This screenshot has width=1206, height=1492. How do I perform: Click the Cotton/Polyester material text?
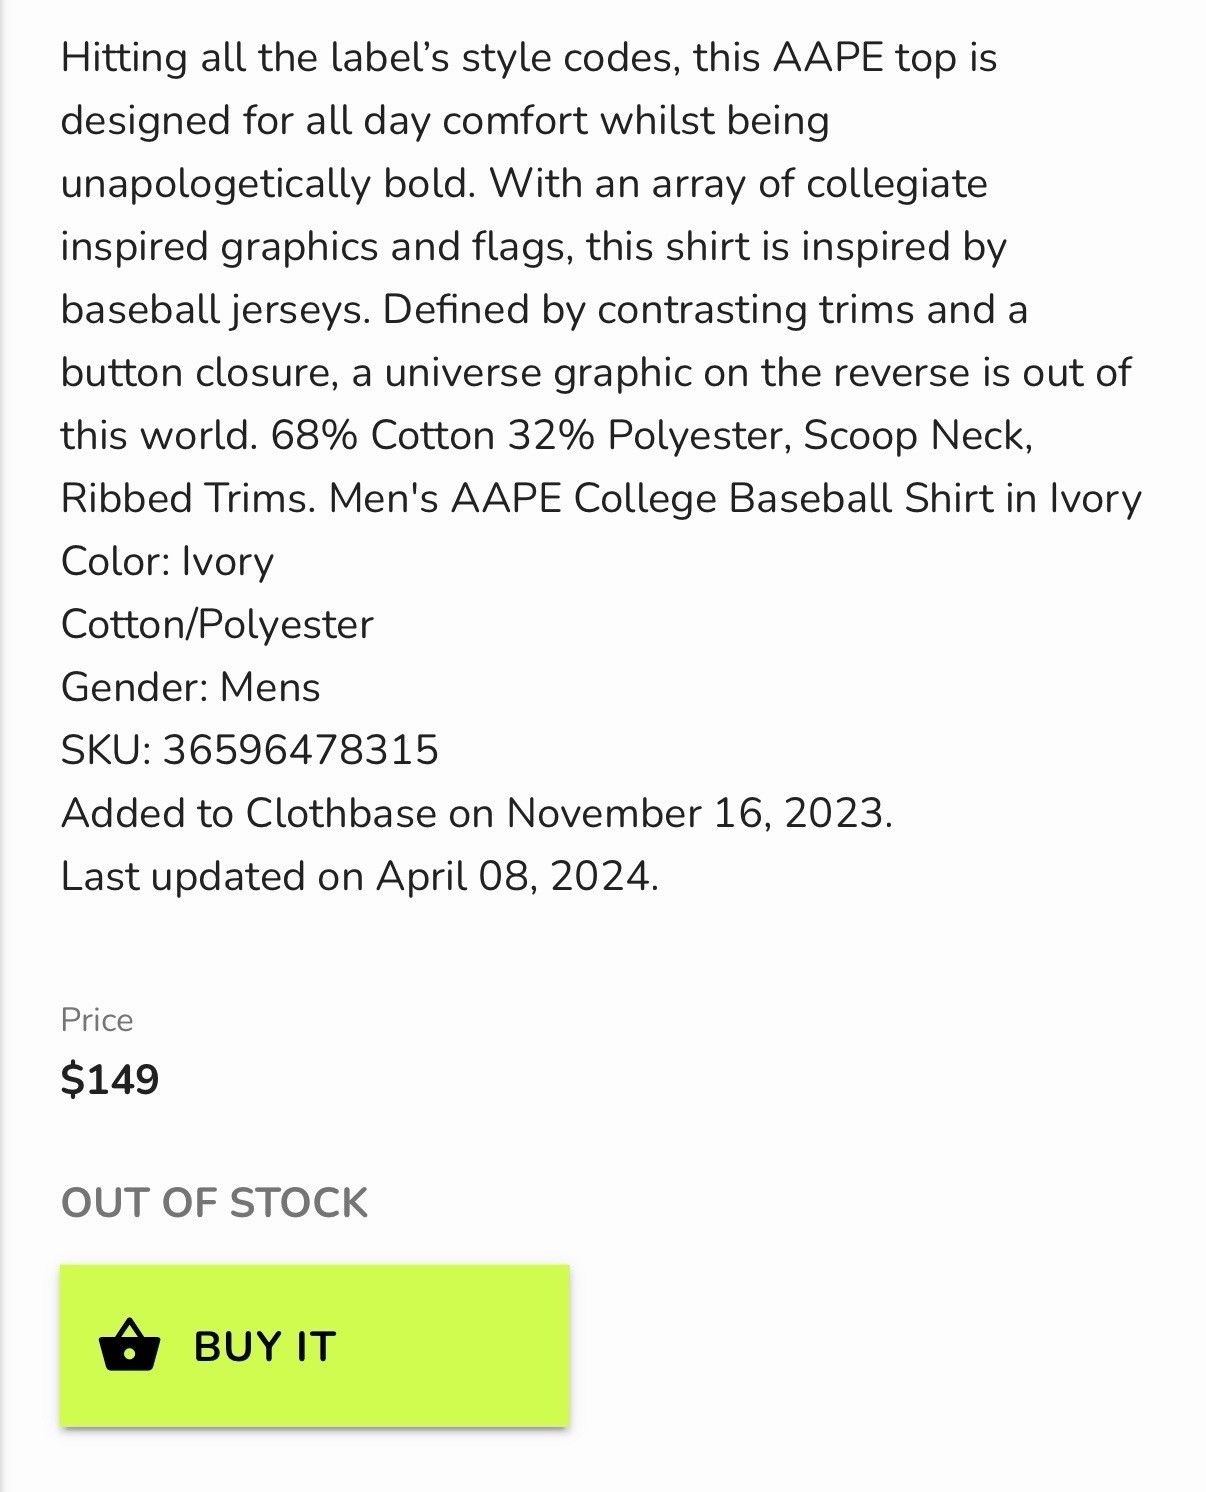pos(216,624)
